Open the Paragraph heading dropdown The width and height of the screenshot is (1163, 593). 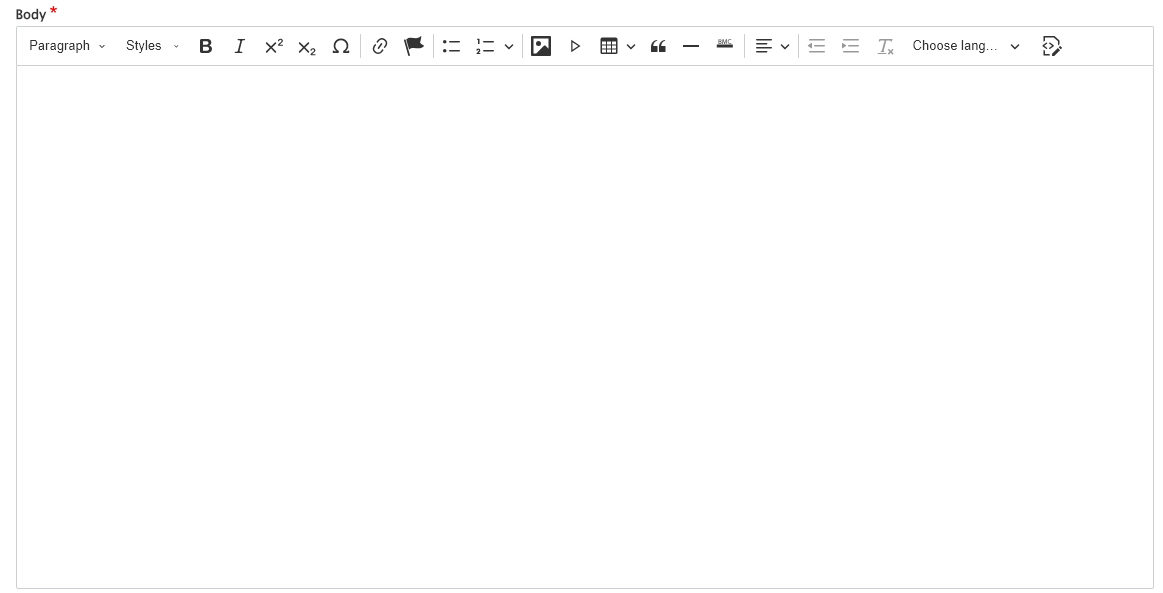click(67, 46)
